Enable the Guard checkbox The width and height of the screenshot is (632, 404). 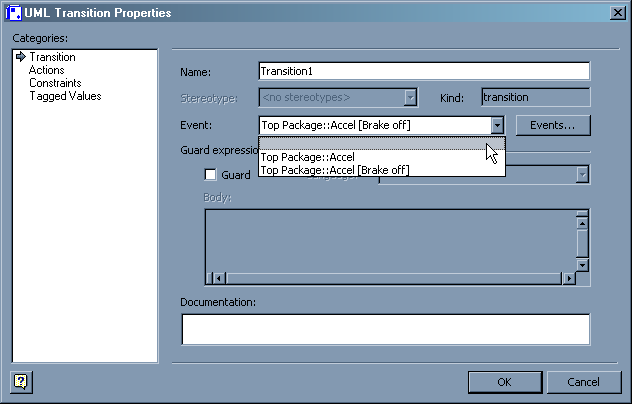tap(211, 175)
